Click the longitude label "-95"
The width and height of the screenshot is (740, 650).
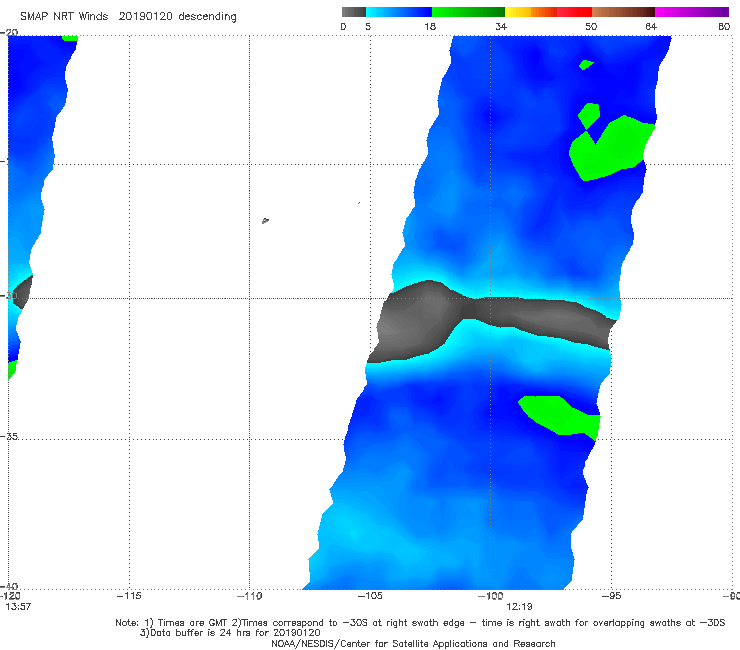click(611, 596)
